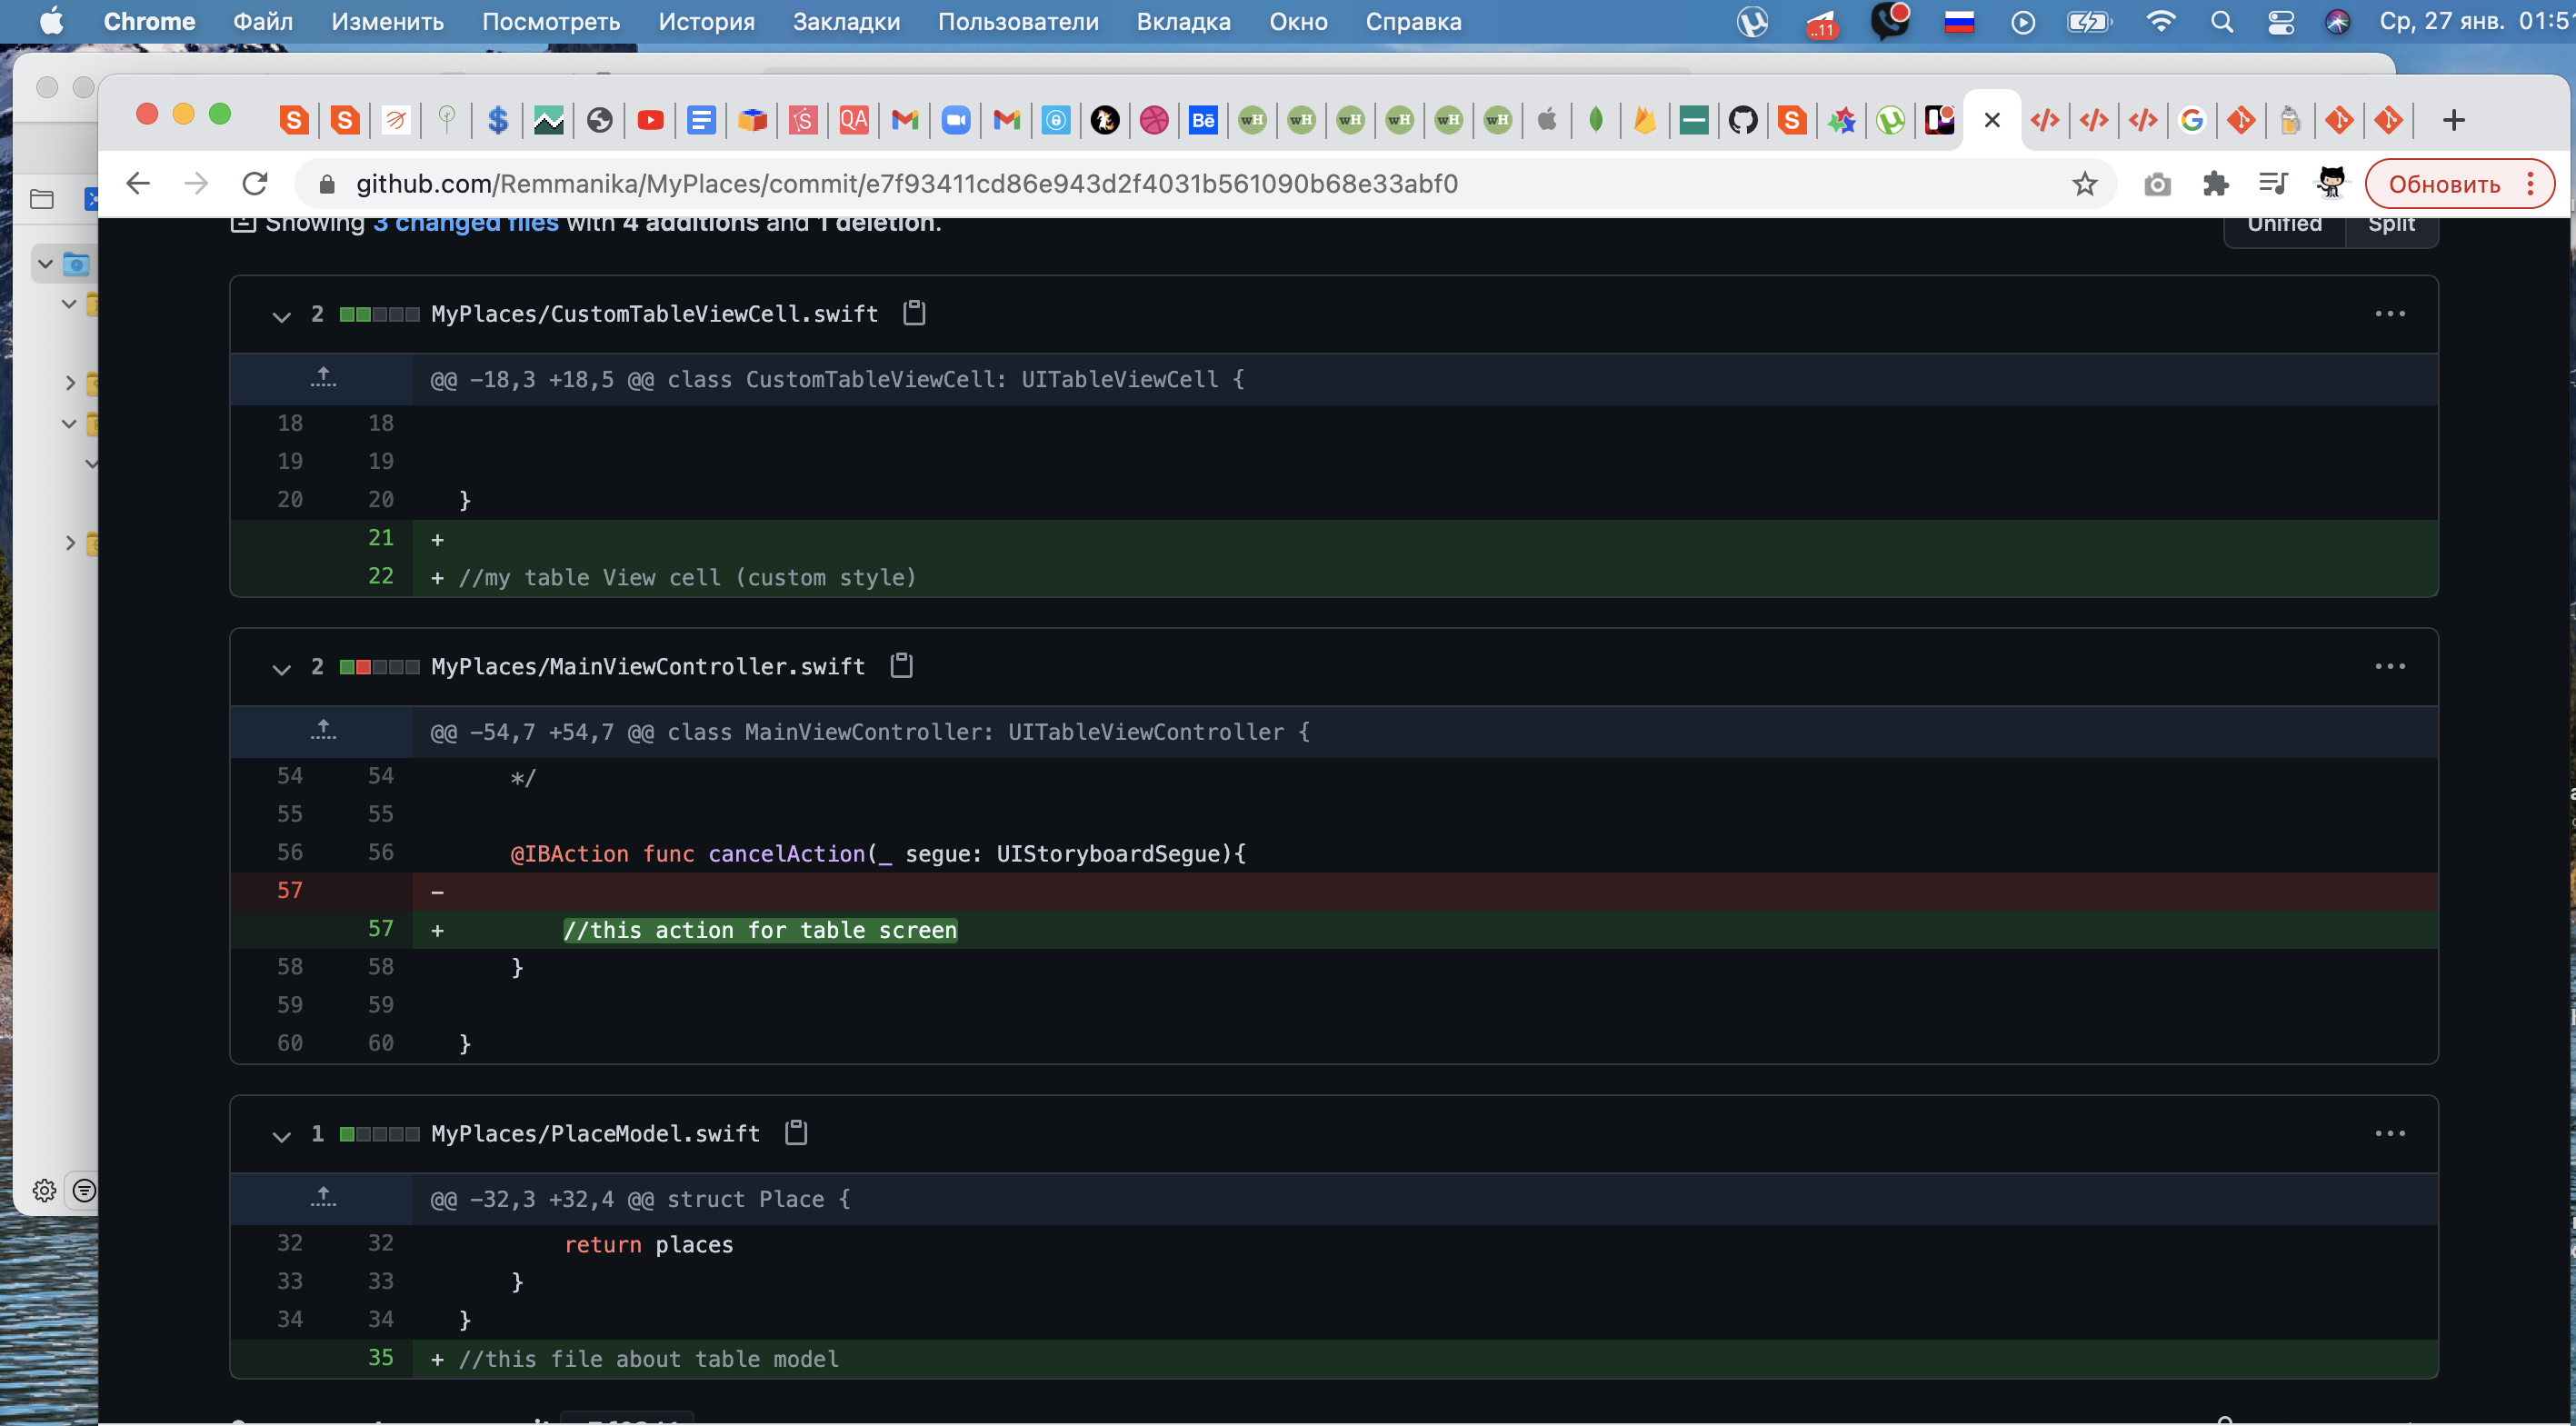Open the battery status menu
This screenshot has height=1426, width=2576.
[2088, 21]
